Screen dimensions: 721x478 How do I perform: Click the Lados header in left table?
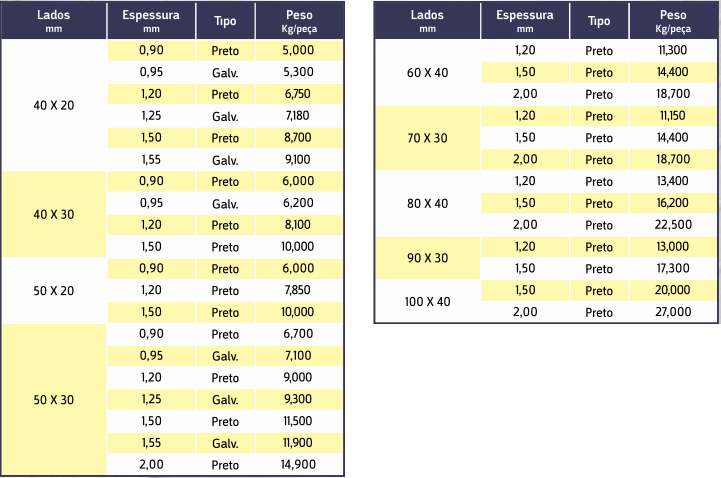pos(54,20)
